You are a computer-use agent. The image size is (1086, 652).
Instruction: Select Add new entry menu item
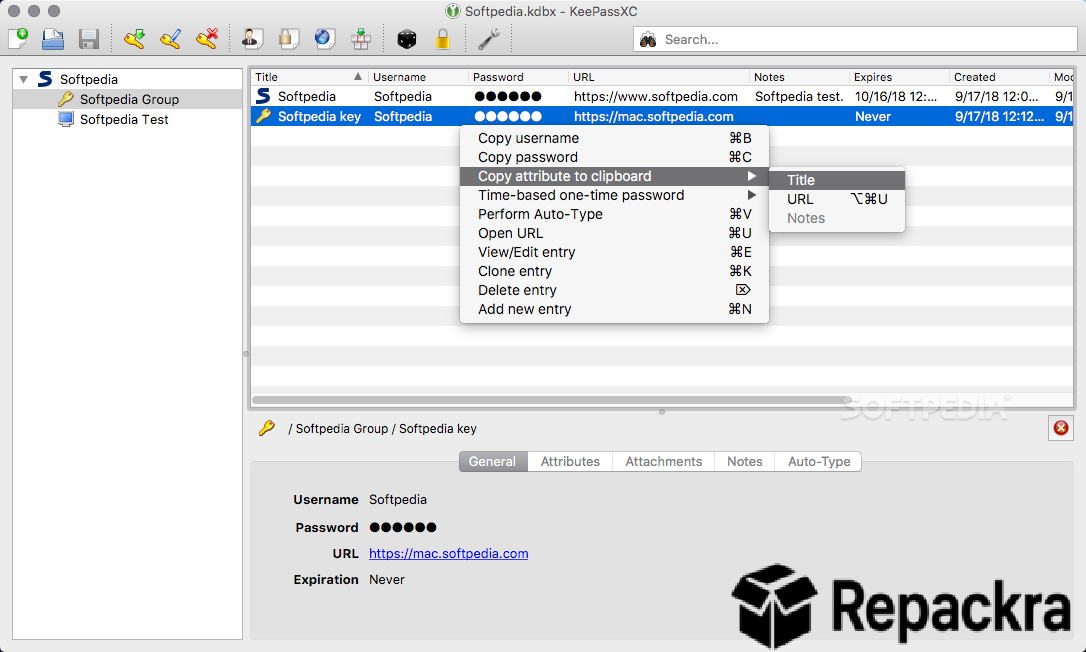pos(614,309)
